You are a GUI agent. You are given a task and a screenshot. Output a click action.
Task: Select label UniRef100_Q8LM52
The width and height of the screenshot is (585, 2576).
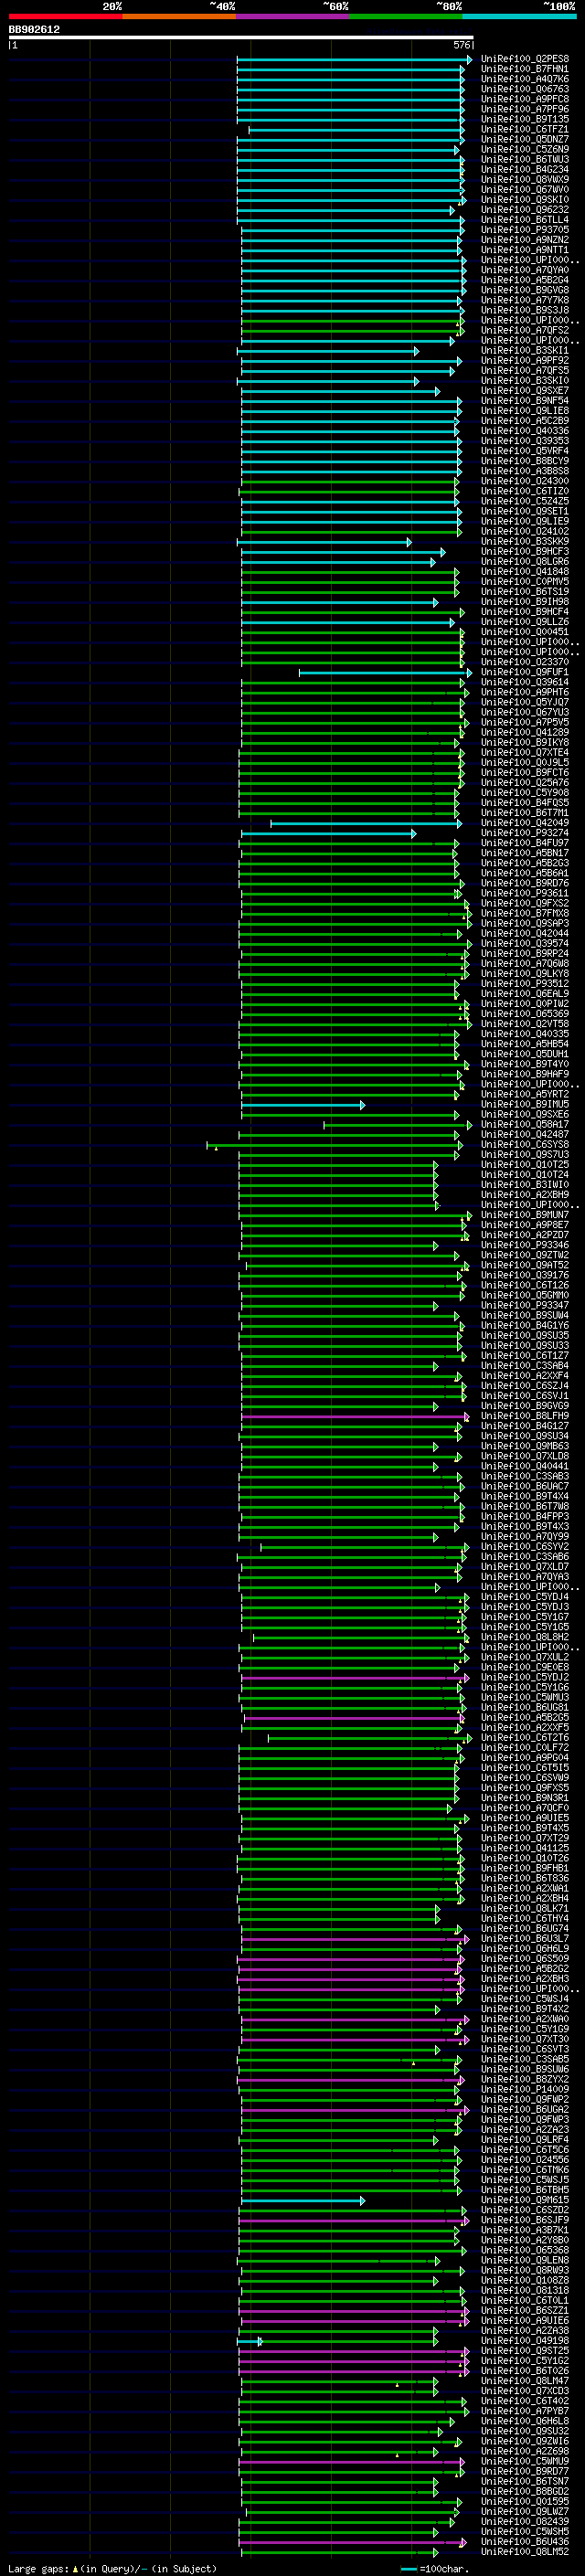pos(525,2552)
